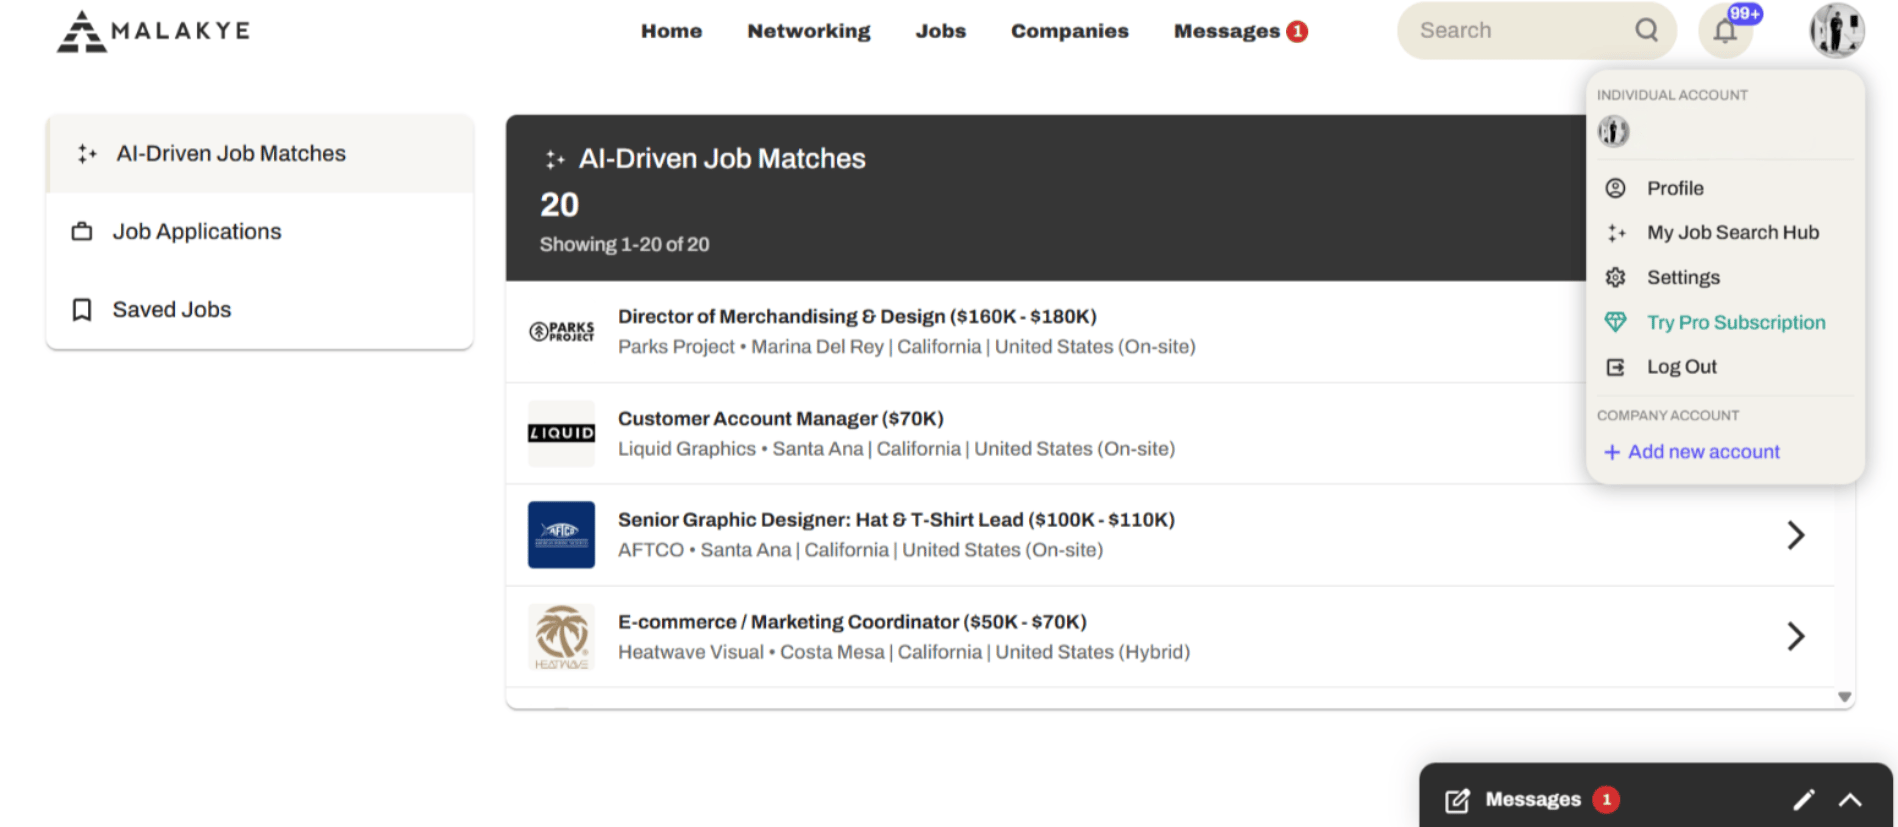Select AI-Driven Job Matches sidebar tab
The height and width of the screenshot is (827, 1898).
(260, 154)
